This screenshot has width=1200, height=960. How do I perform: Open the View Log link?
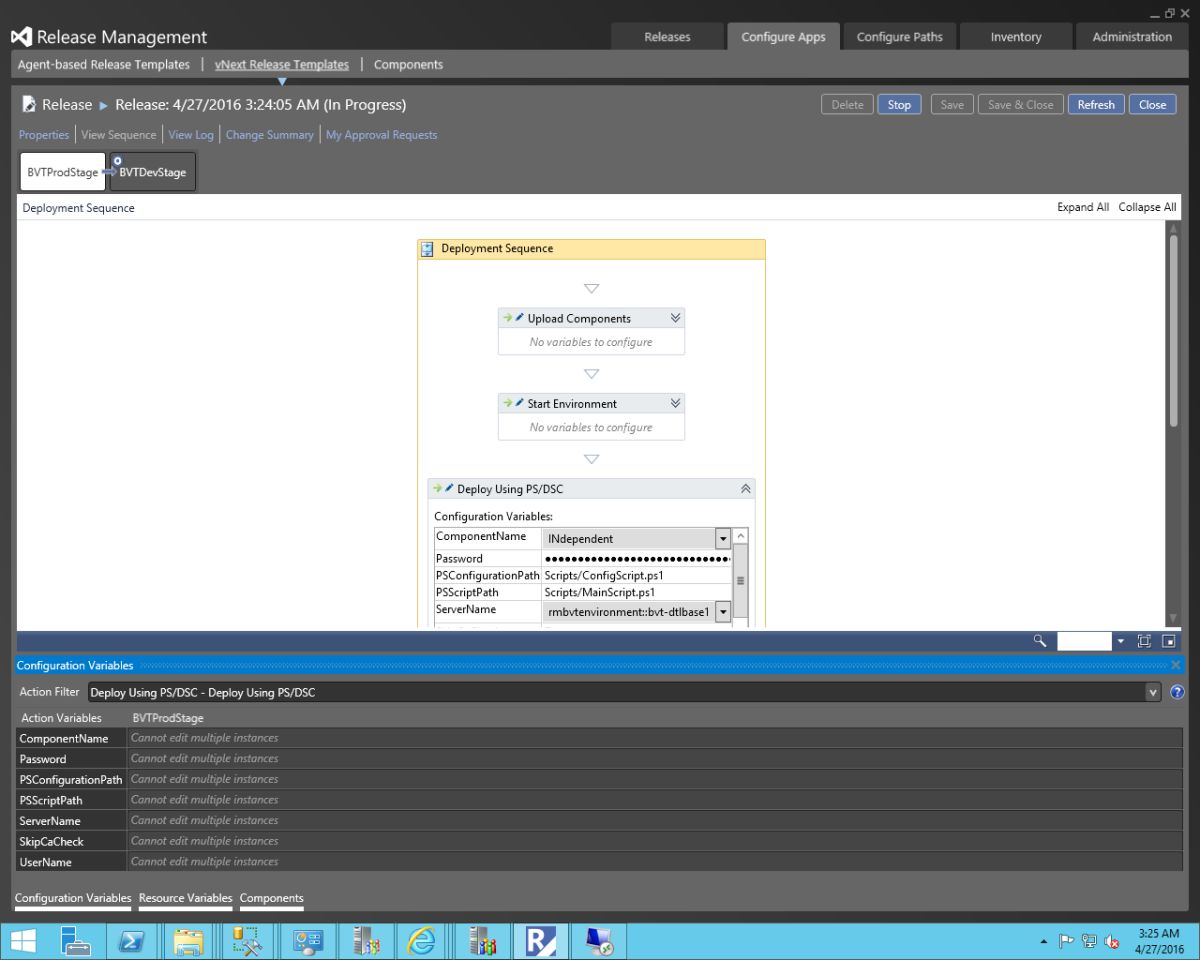point(191,135)
